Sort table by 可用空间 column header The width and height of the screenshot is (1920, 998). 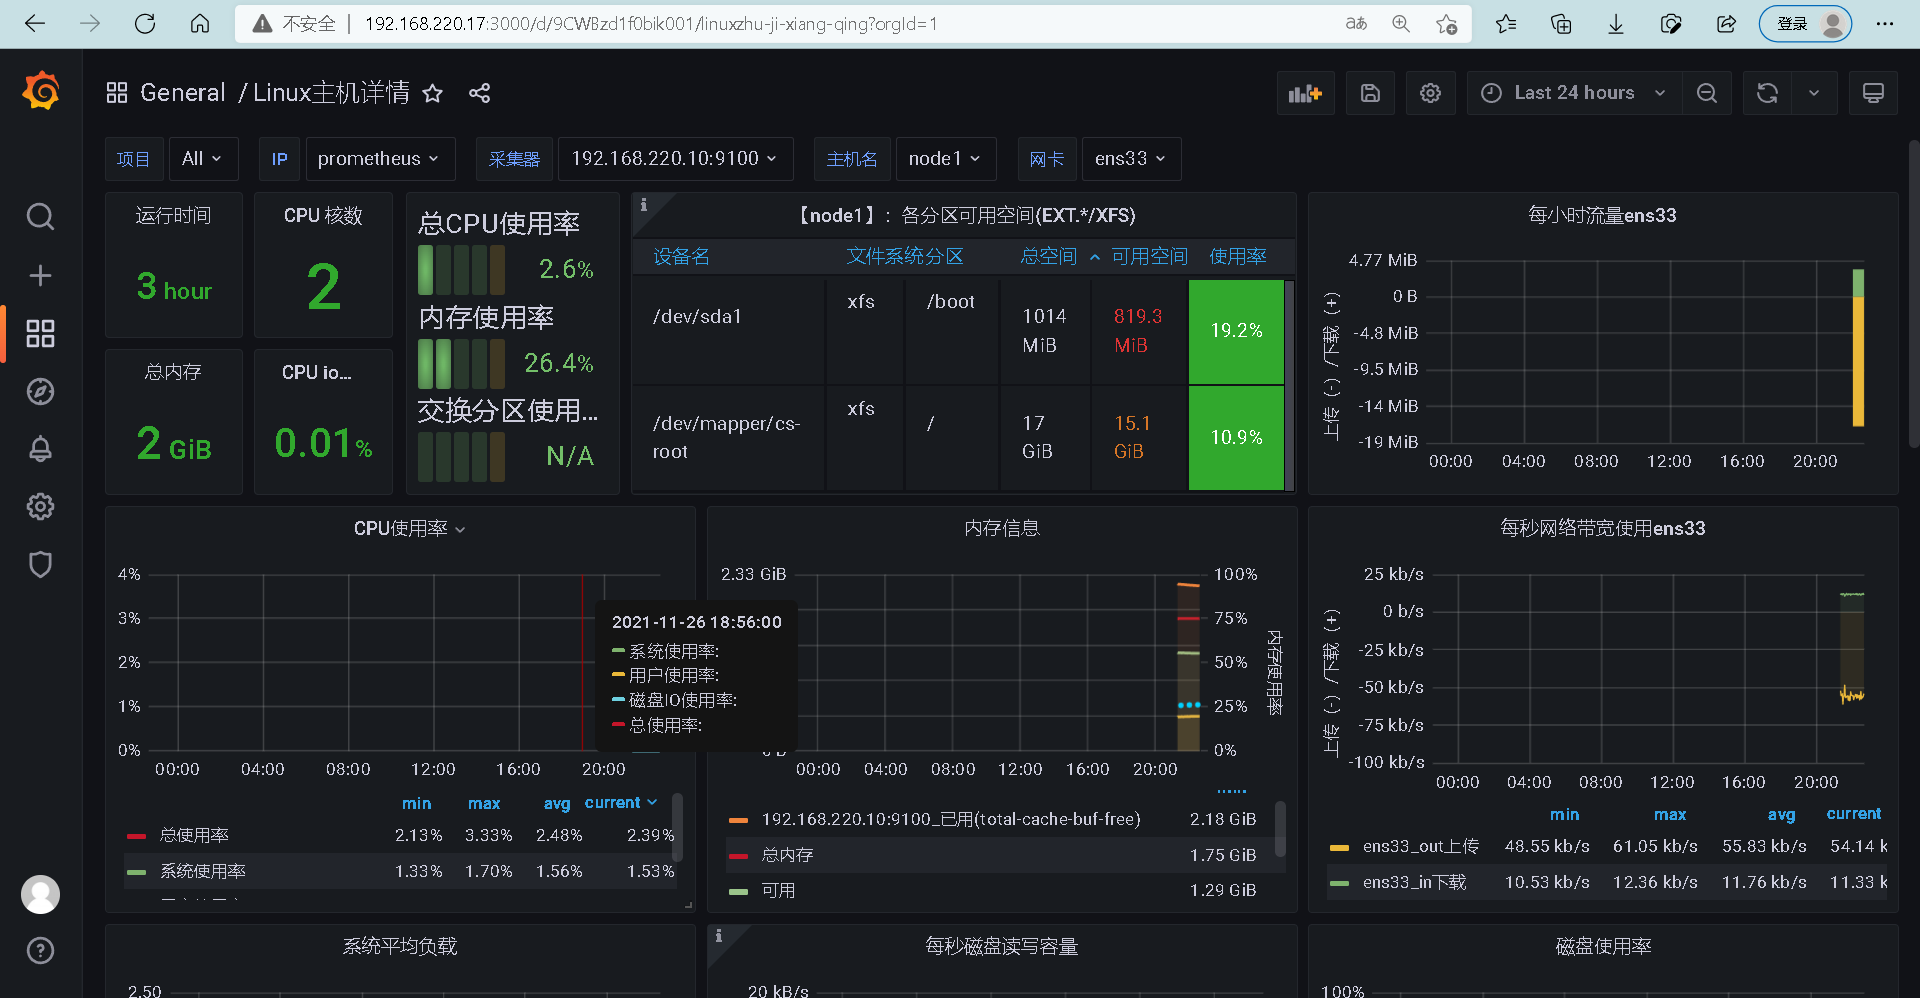pyautogui.click(x=1150, y=257)
